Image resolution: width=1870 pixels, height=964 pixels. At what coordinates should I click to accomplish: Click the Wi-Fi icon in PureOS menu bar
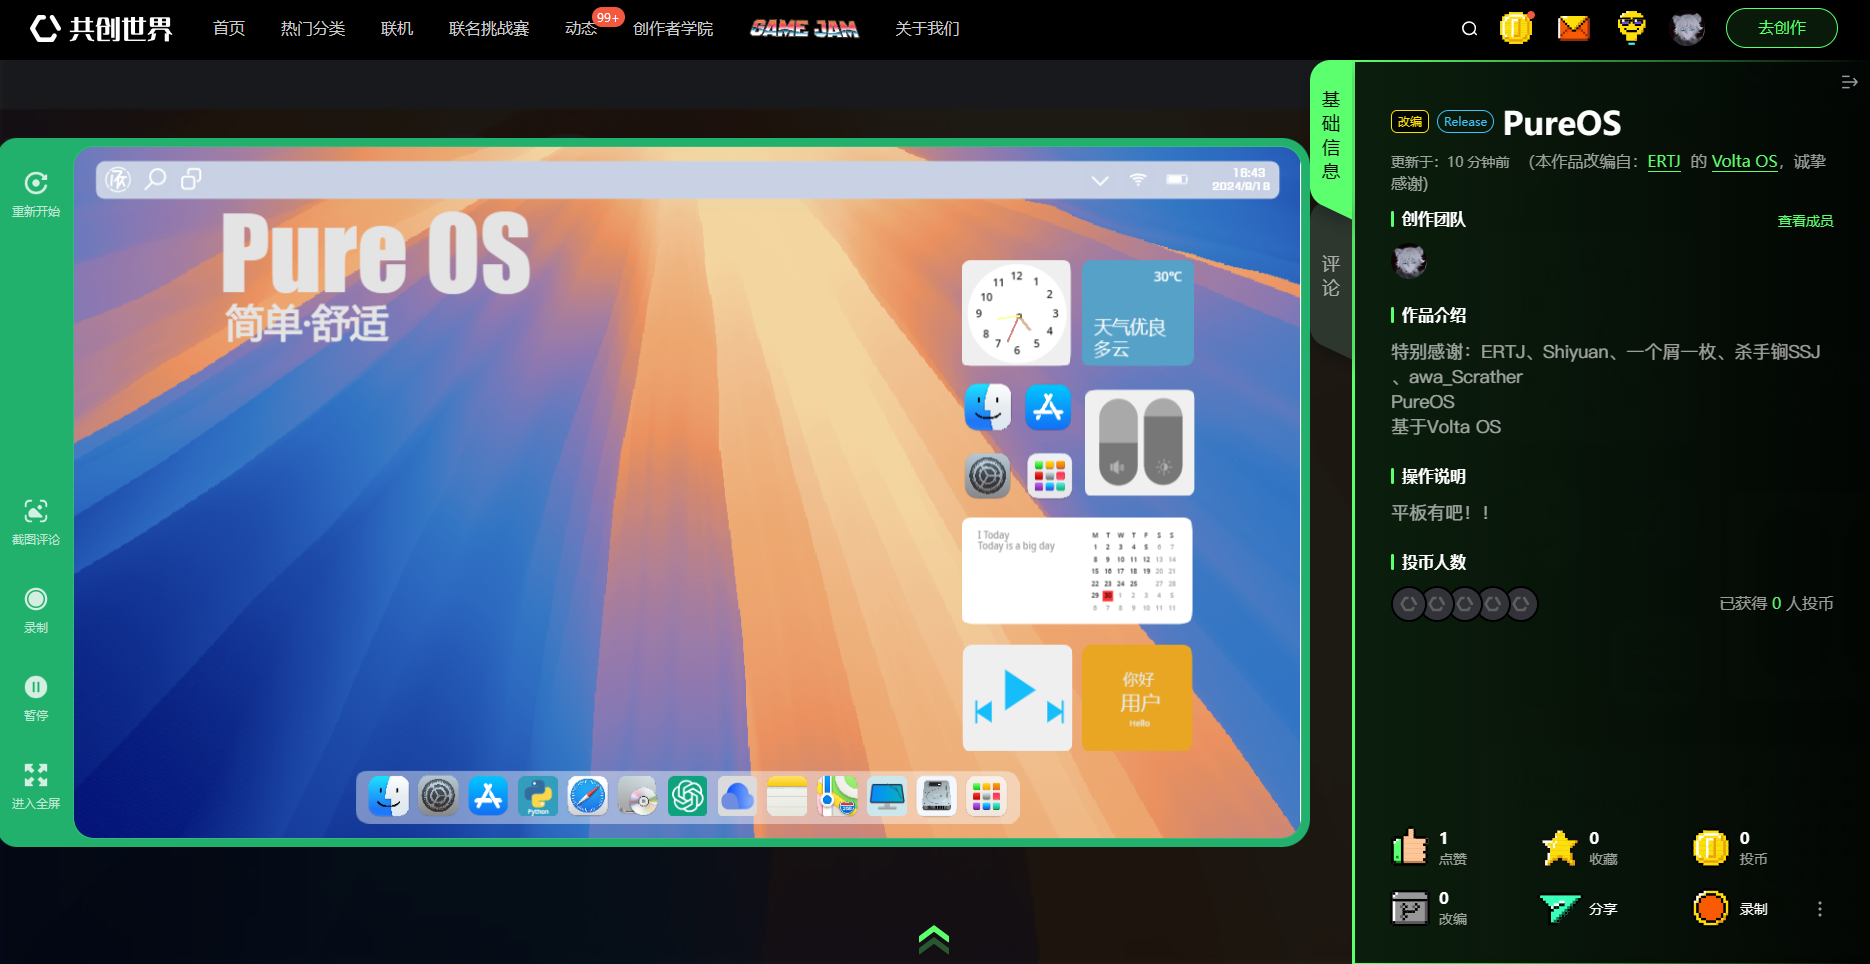pyautogui.click(x=1138, y=179)
